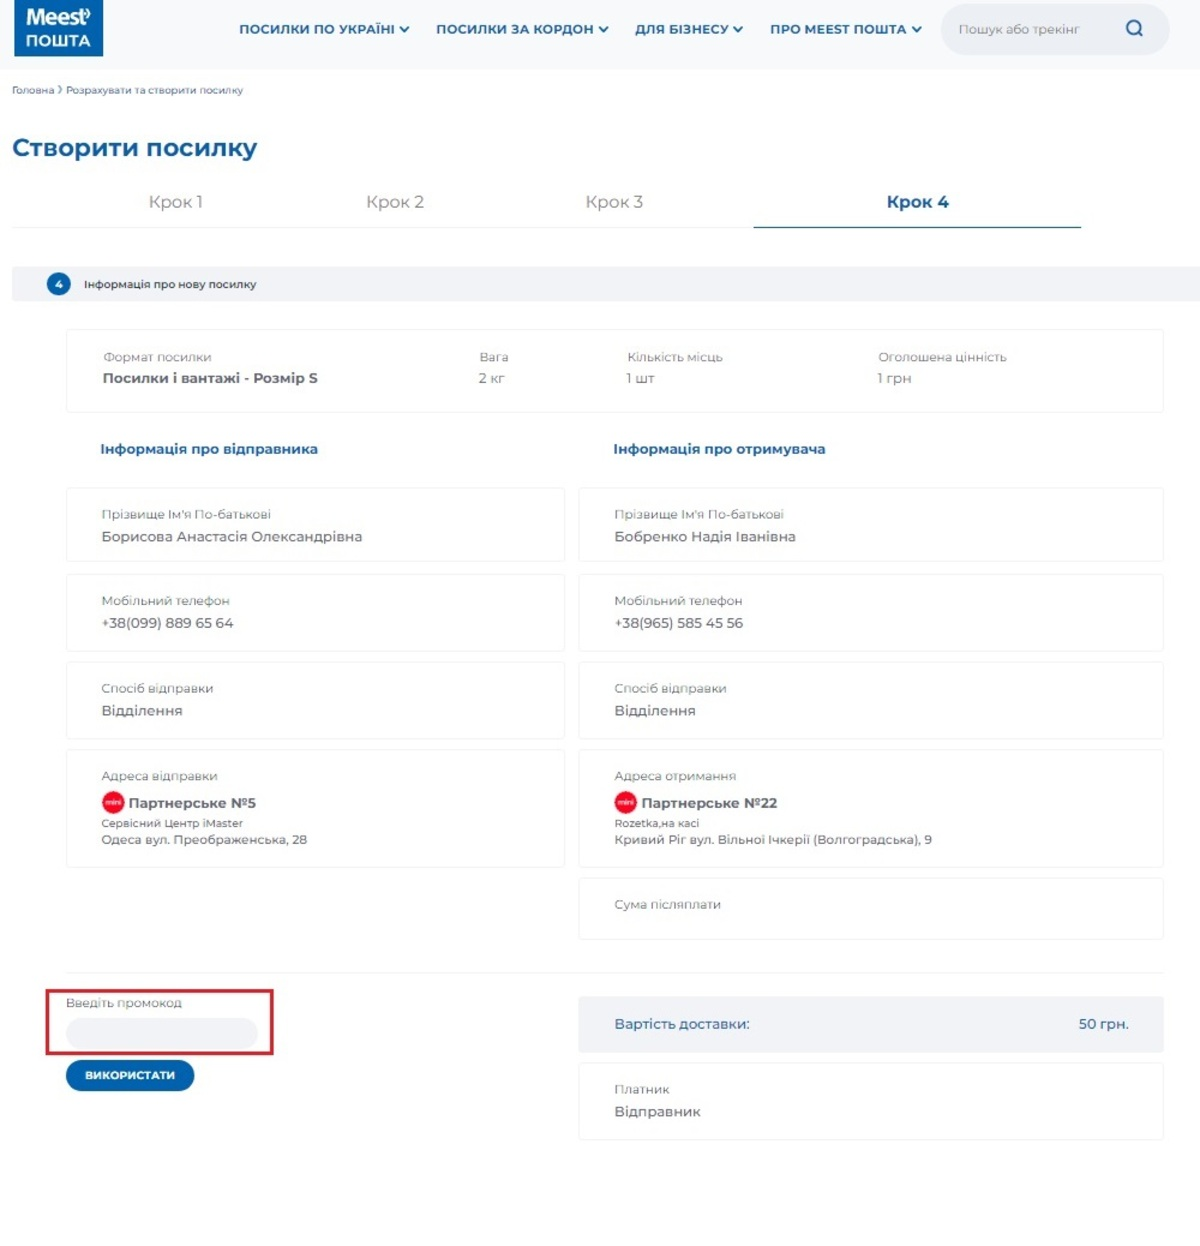Open the Про Meest Пошта dropdown
The image size is (1200, 1246).
point(845,29)
